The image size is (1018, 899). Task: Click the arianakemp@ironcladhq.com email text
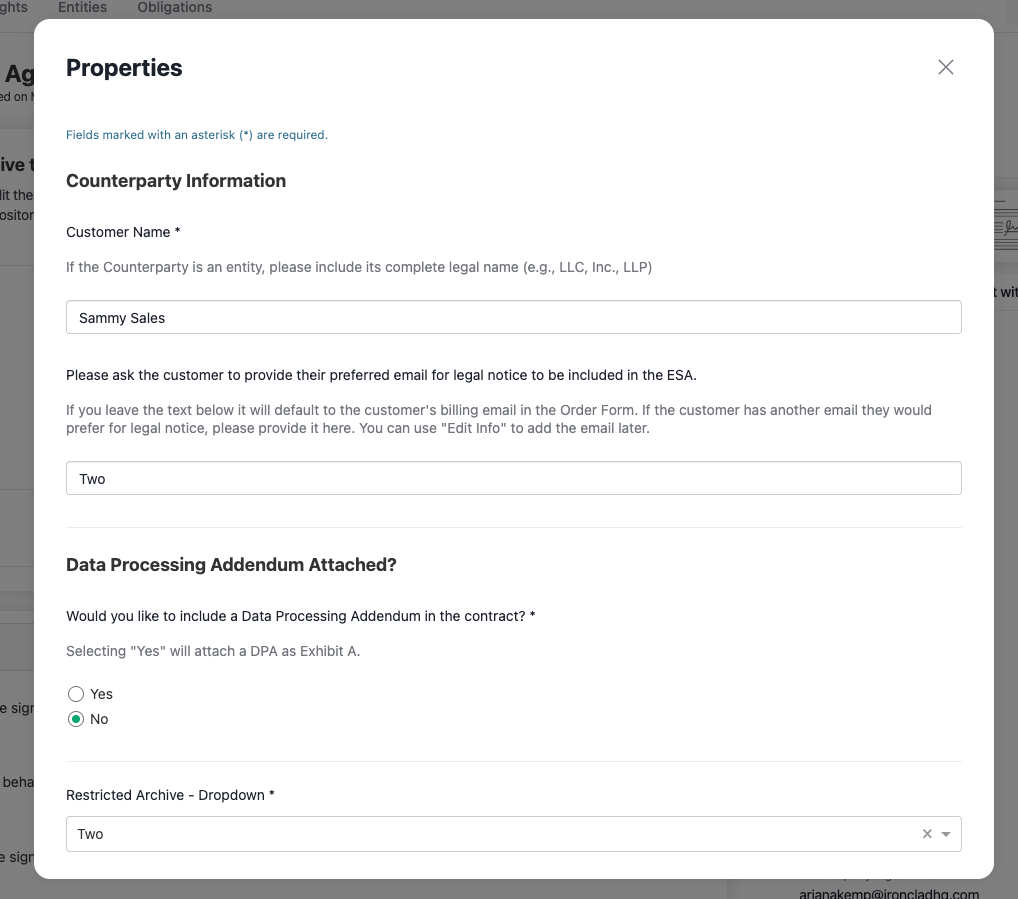pos(888,893)
